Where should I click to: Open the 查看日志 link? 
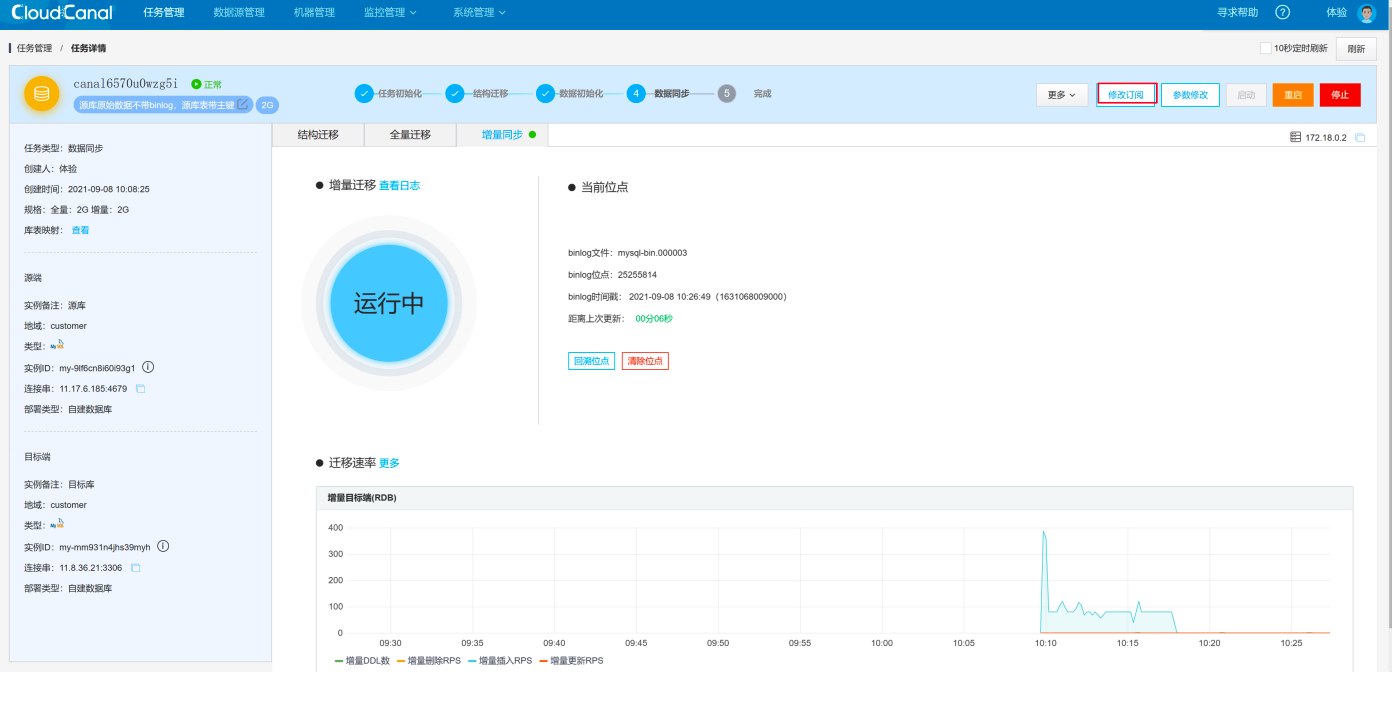click(x=399, y=186)
